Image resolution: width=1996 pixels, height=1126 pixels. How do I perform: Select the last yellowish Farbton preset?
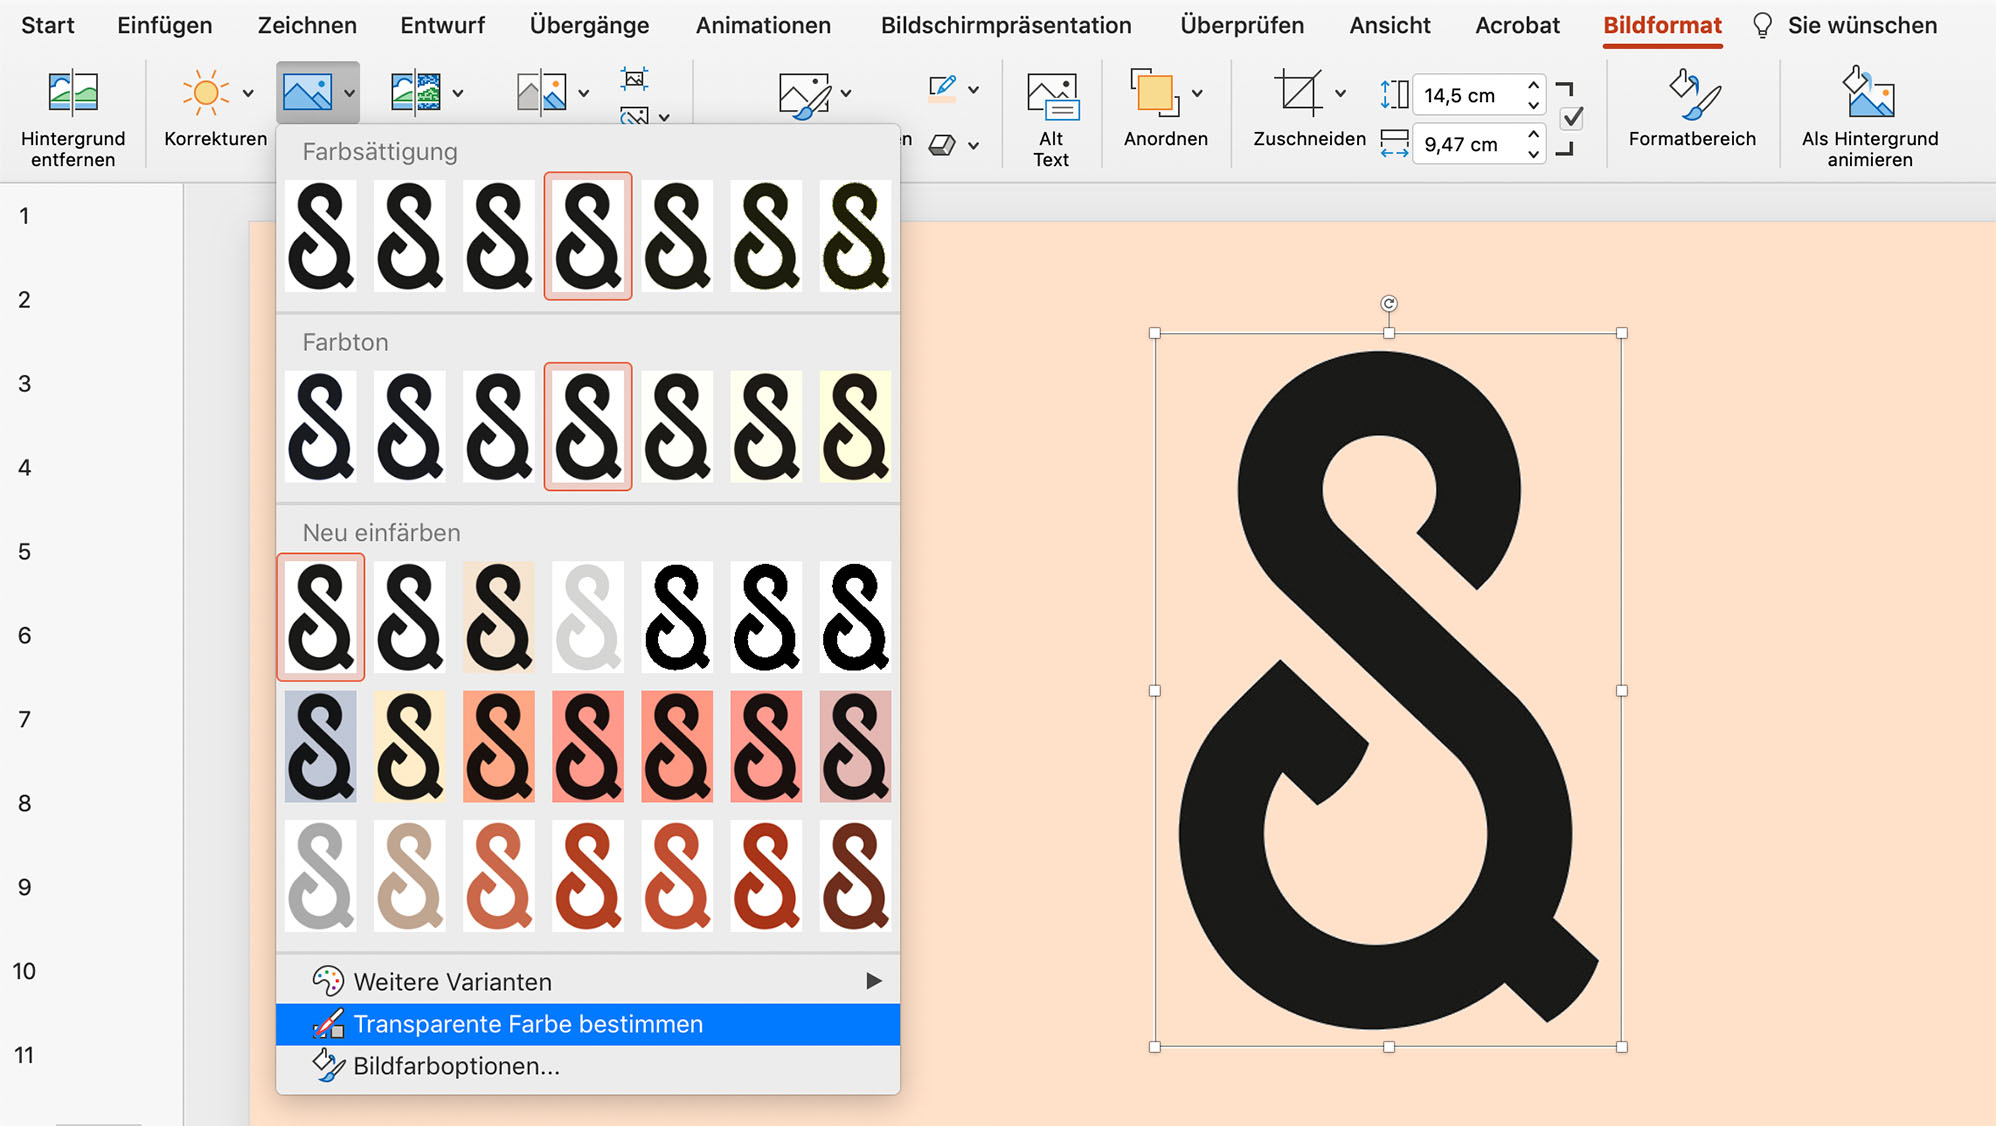[x=855, y=426]
